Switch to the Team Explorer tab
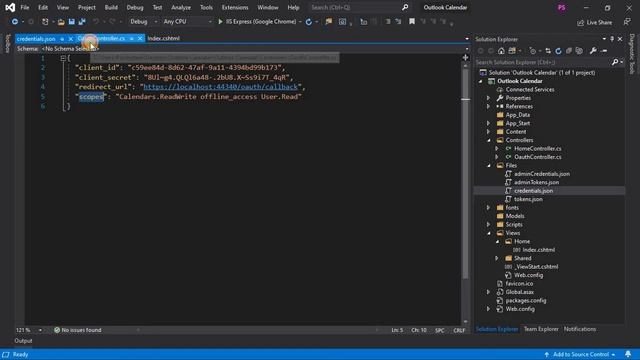Screen dimensions: 640x360 pyautogui.click(x=541, y=329)
